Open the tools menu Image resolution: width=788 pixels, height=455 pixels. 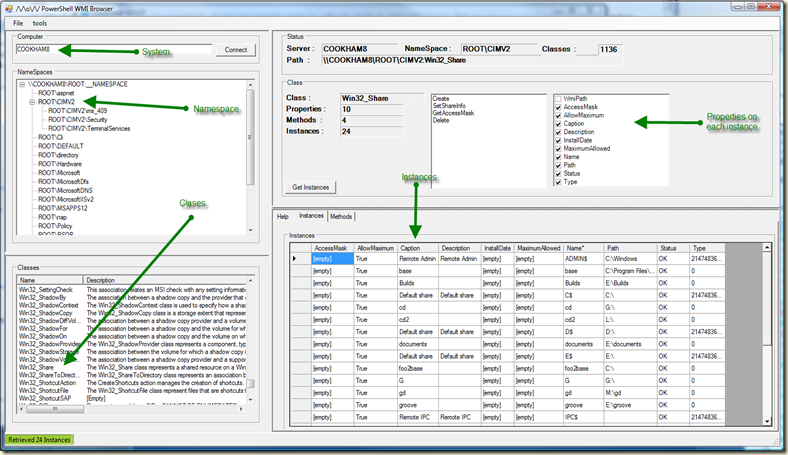click(39, 22)
